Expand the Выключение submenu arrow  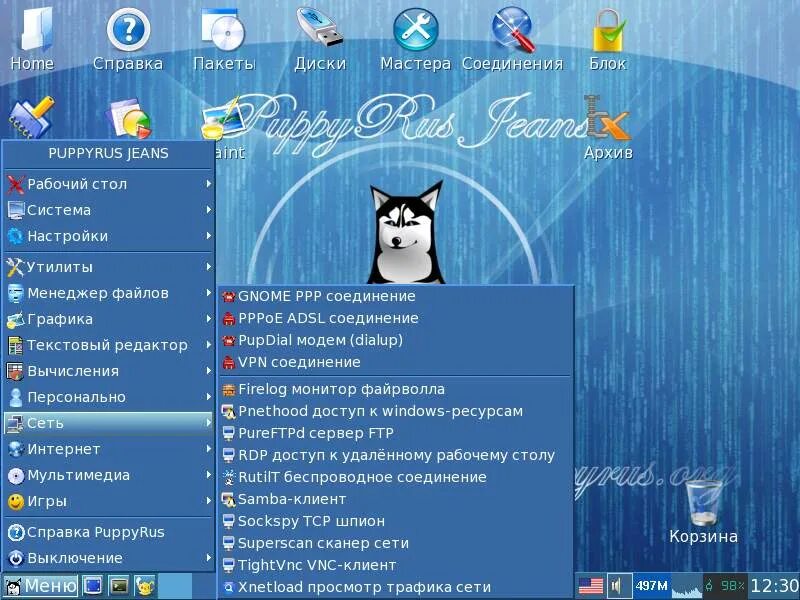point(208,558)
